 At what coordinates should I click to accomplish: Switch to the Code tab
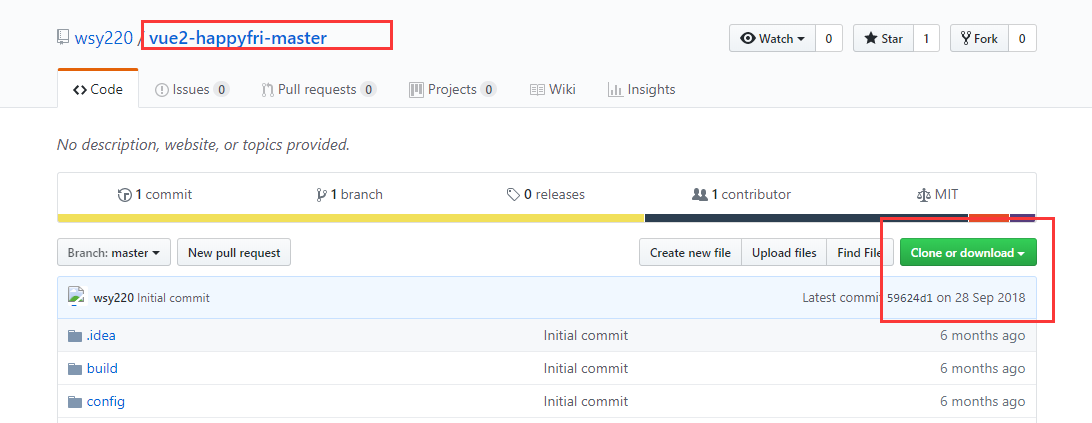(98, 89)
